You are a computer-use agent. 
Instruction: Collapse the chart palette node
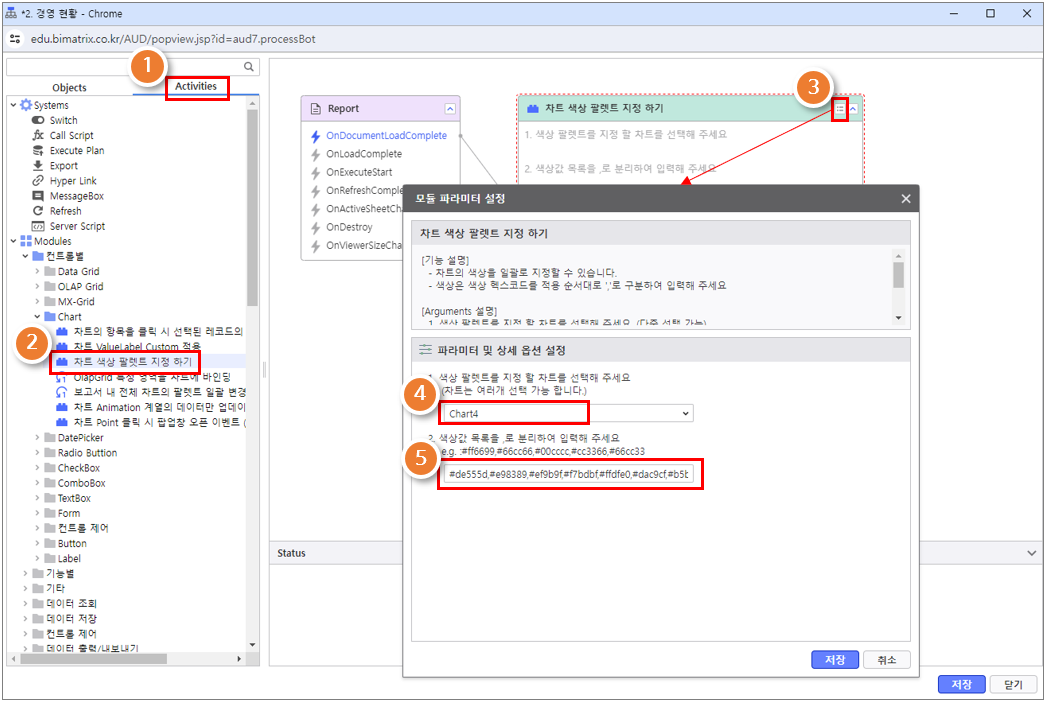(x=853, y=108)
